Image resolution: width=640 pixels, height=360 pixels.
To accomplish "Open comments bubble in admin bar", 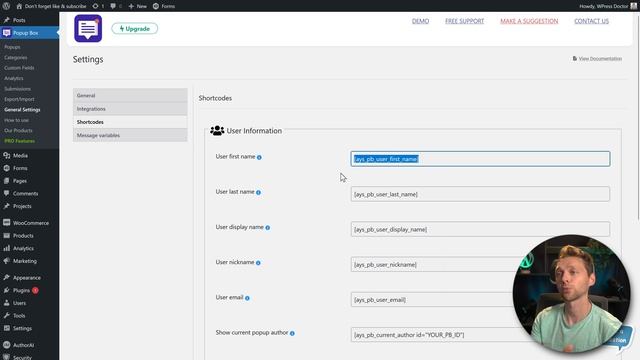I will (116, 6).
